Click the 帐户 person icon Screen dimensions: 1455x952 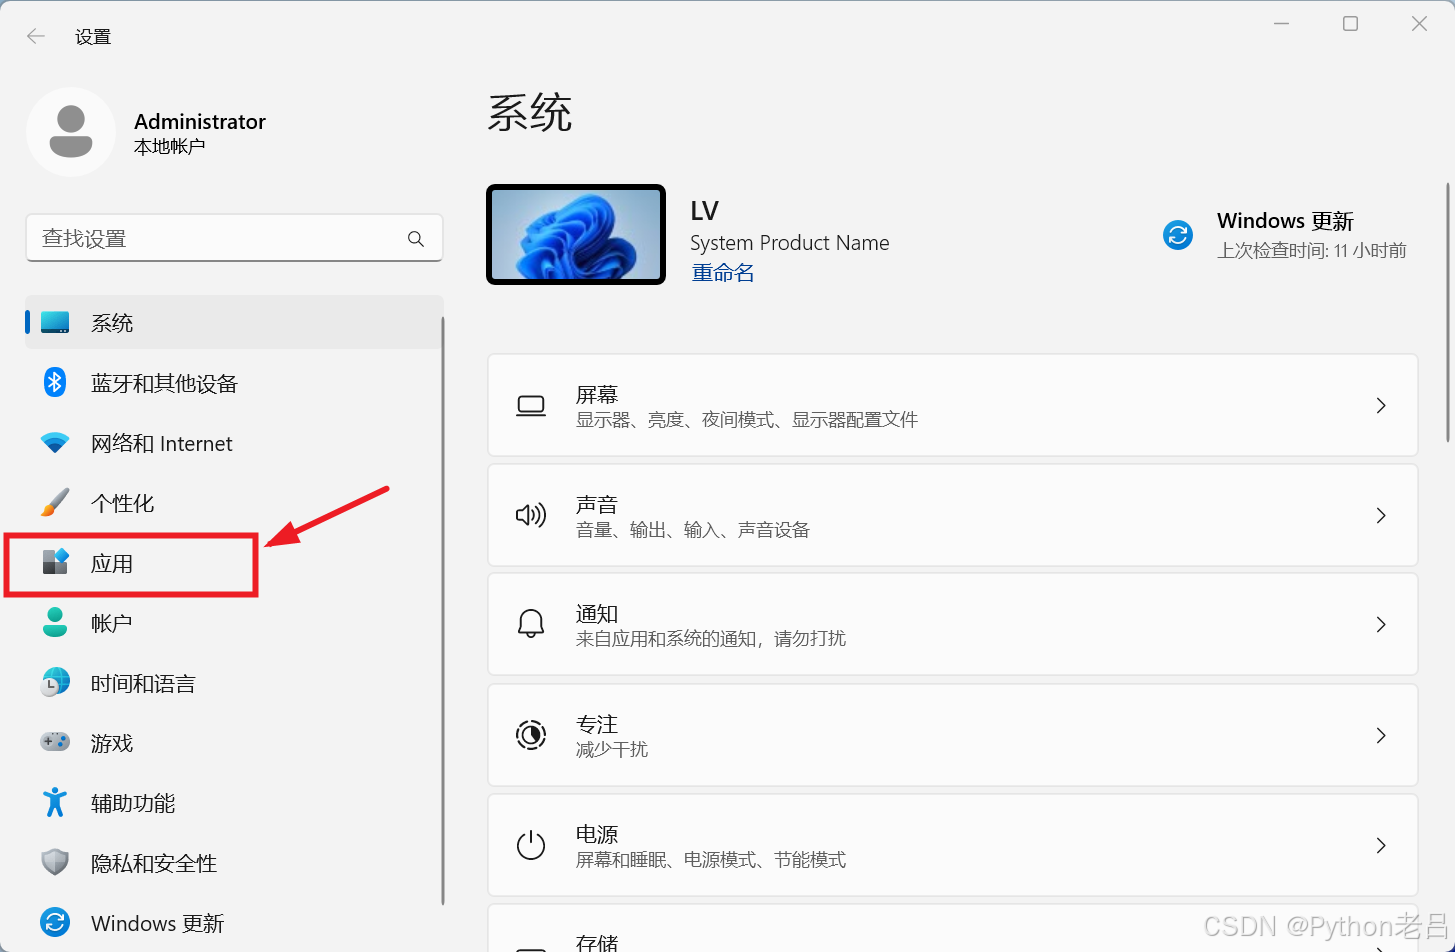55,623
